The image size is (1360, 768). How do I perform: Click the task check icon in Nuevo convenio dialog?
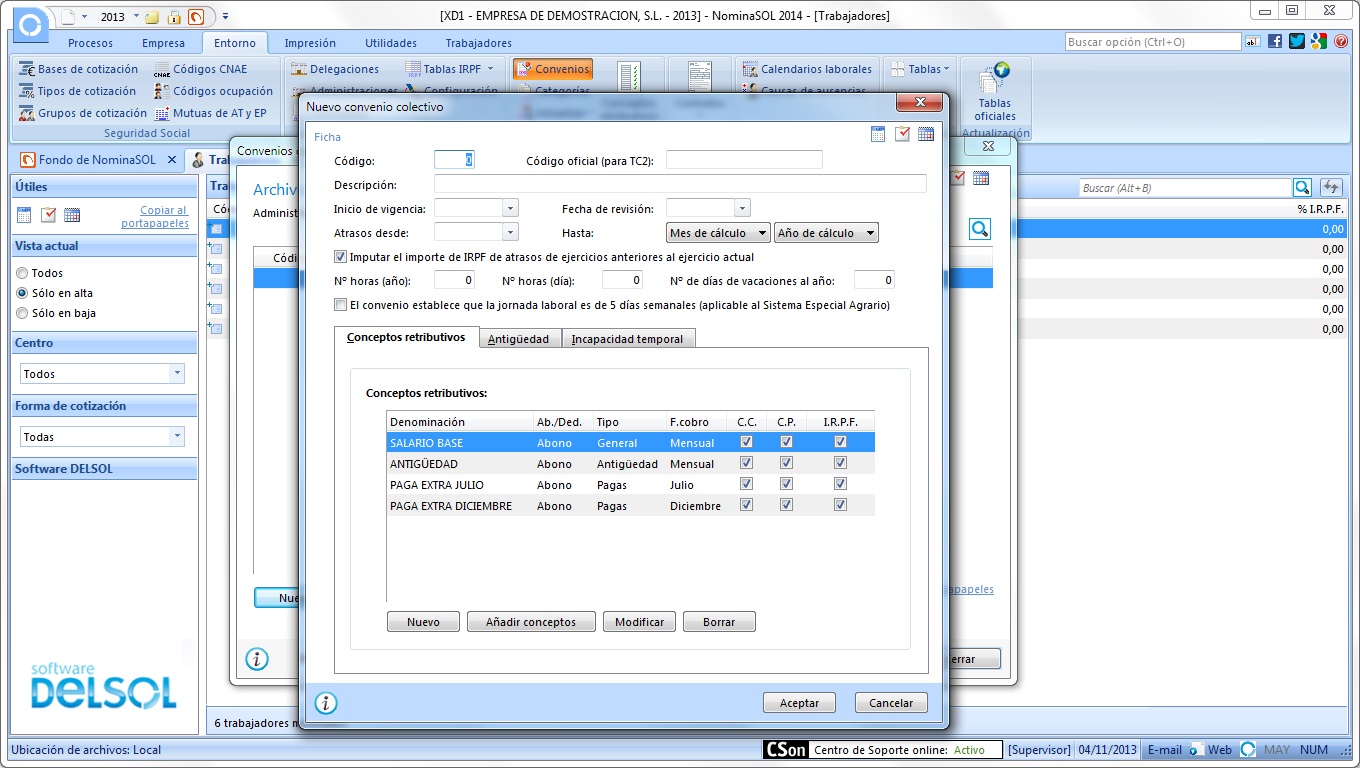(x=902, y=134)
